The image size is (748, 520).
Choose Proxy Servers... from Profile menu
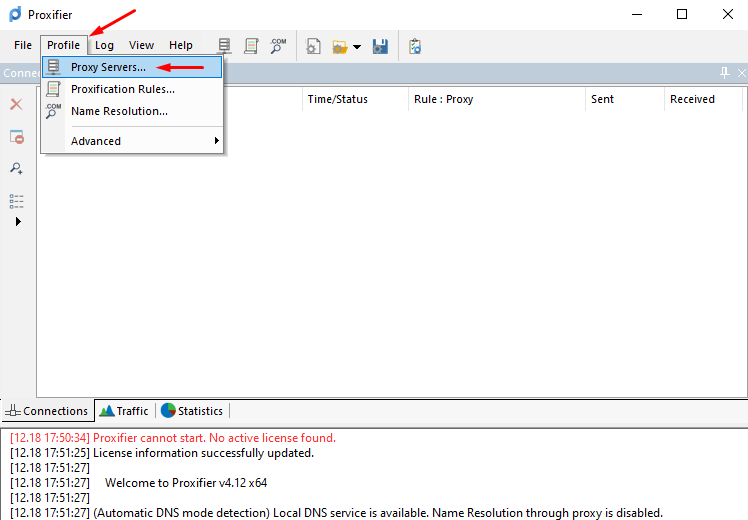click(x=132, y=67)
